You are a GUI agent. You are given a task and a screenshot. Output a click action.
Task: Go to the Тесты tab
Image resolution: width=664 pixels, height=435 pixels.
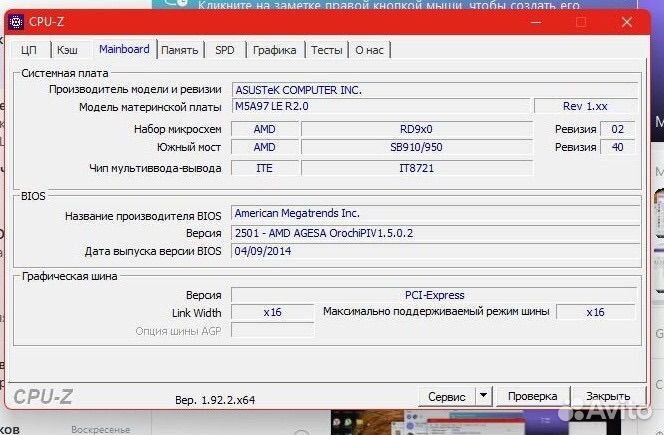pos(326,50)
